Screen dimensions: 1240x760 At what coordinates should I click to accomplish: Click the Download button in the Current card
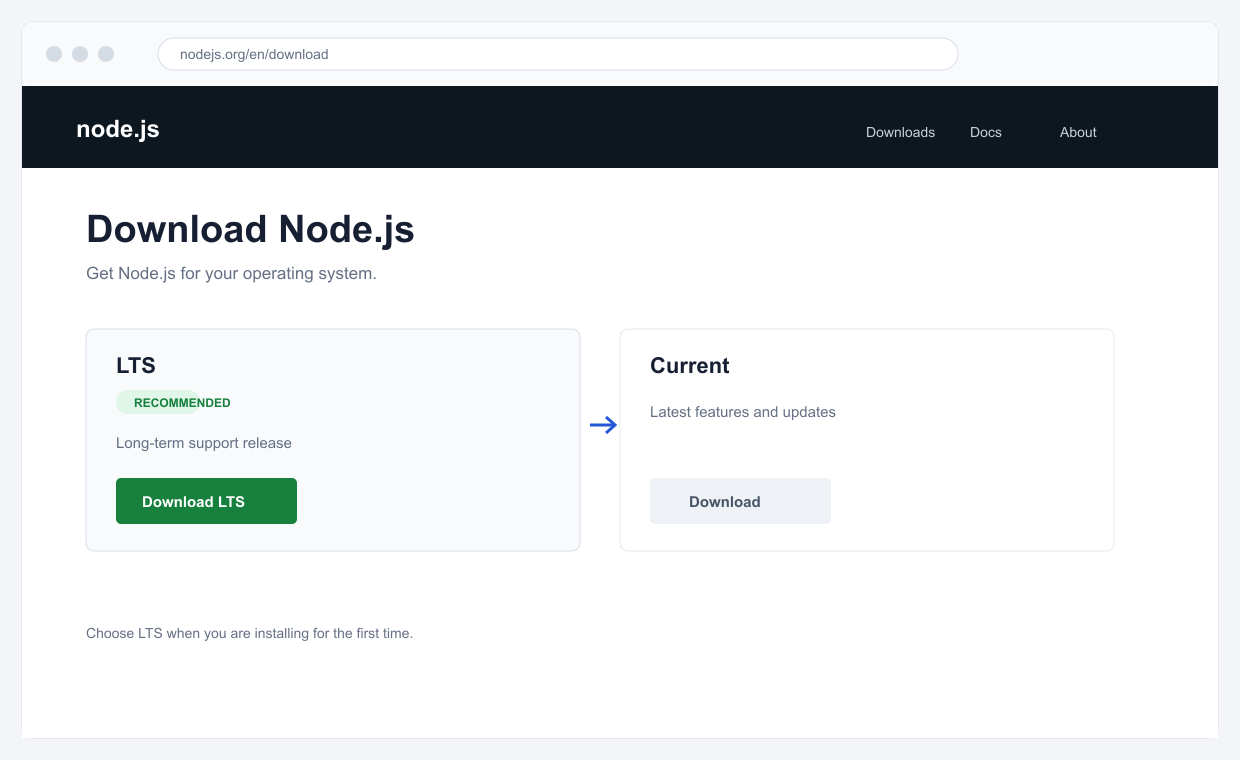pyautogui.click(x=740, y=501)
